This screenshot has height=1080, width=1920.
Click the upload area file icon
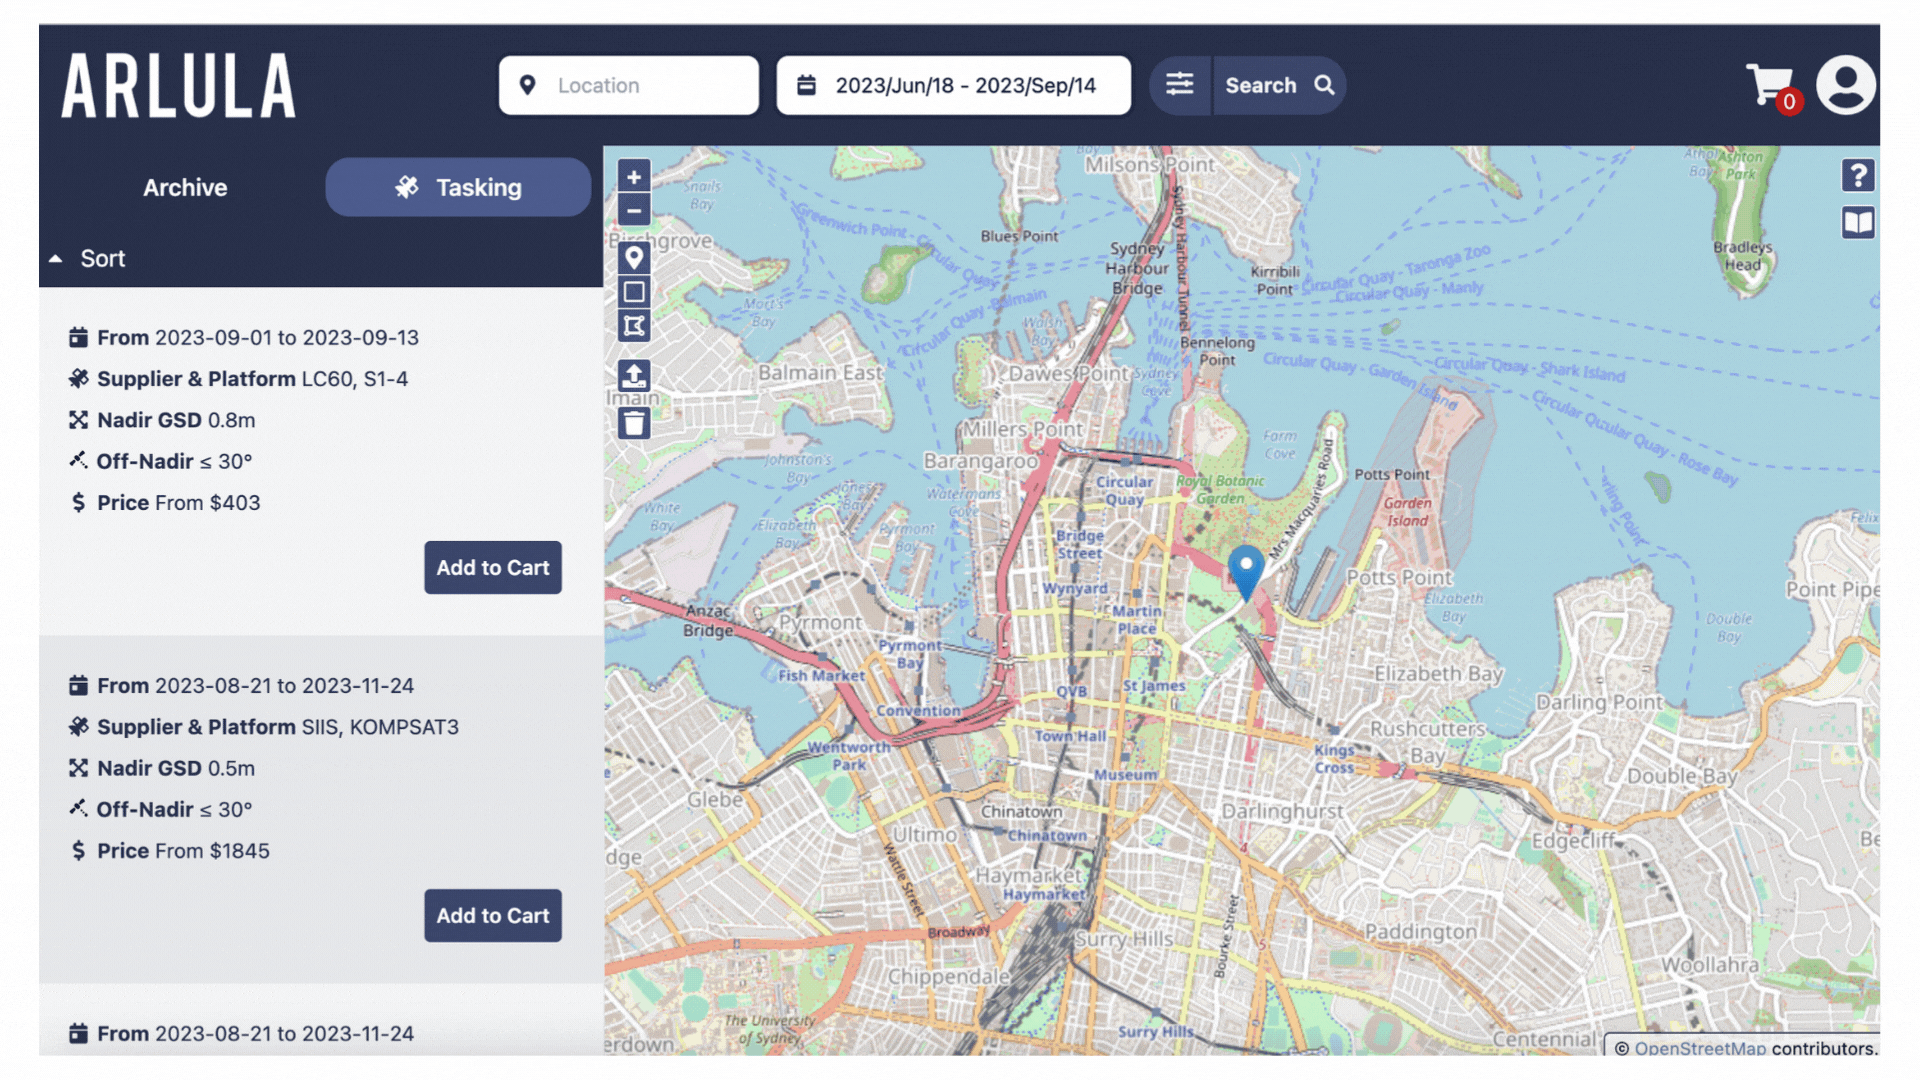(634, 376)
